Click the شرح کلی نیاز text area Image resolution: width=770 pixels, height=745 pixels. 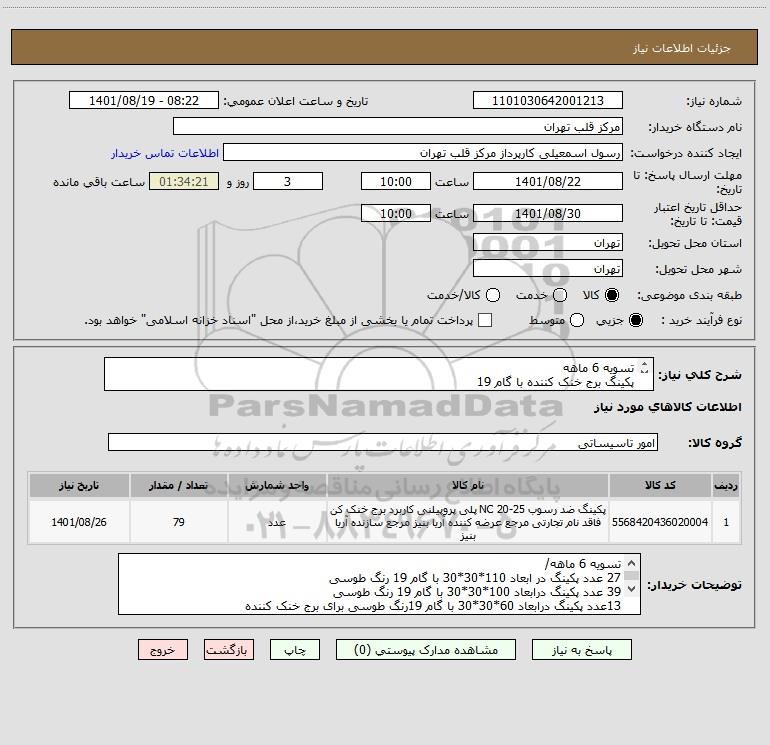point(379,374)
